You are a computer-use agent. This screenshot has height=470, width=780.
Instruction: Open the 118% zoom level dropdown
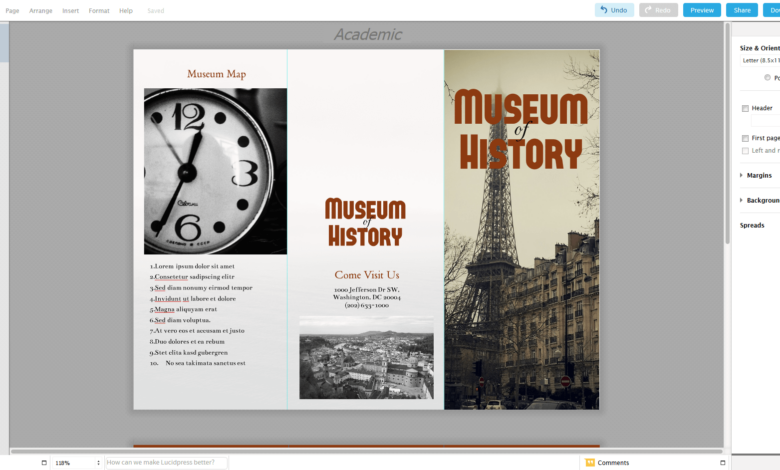coord(74,463)
